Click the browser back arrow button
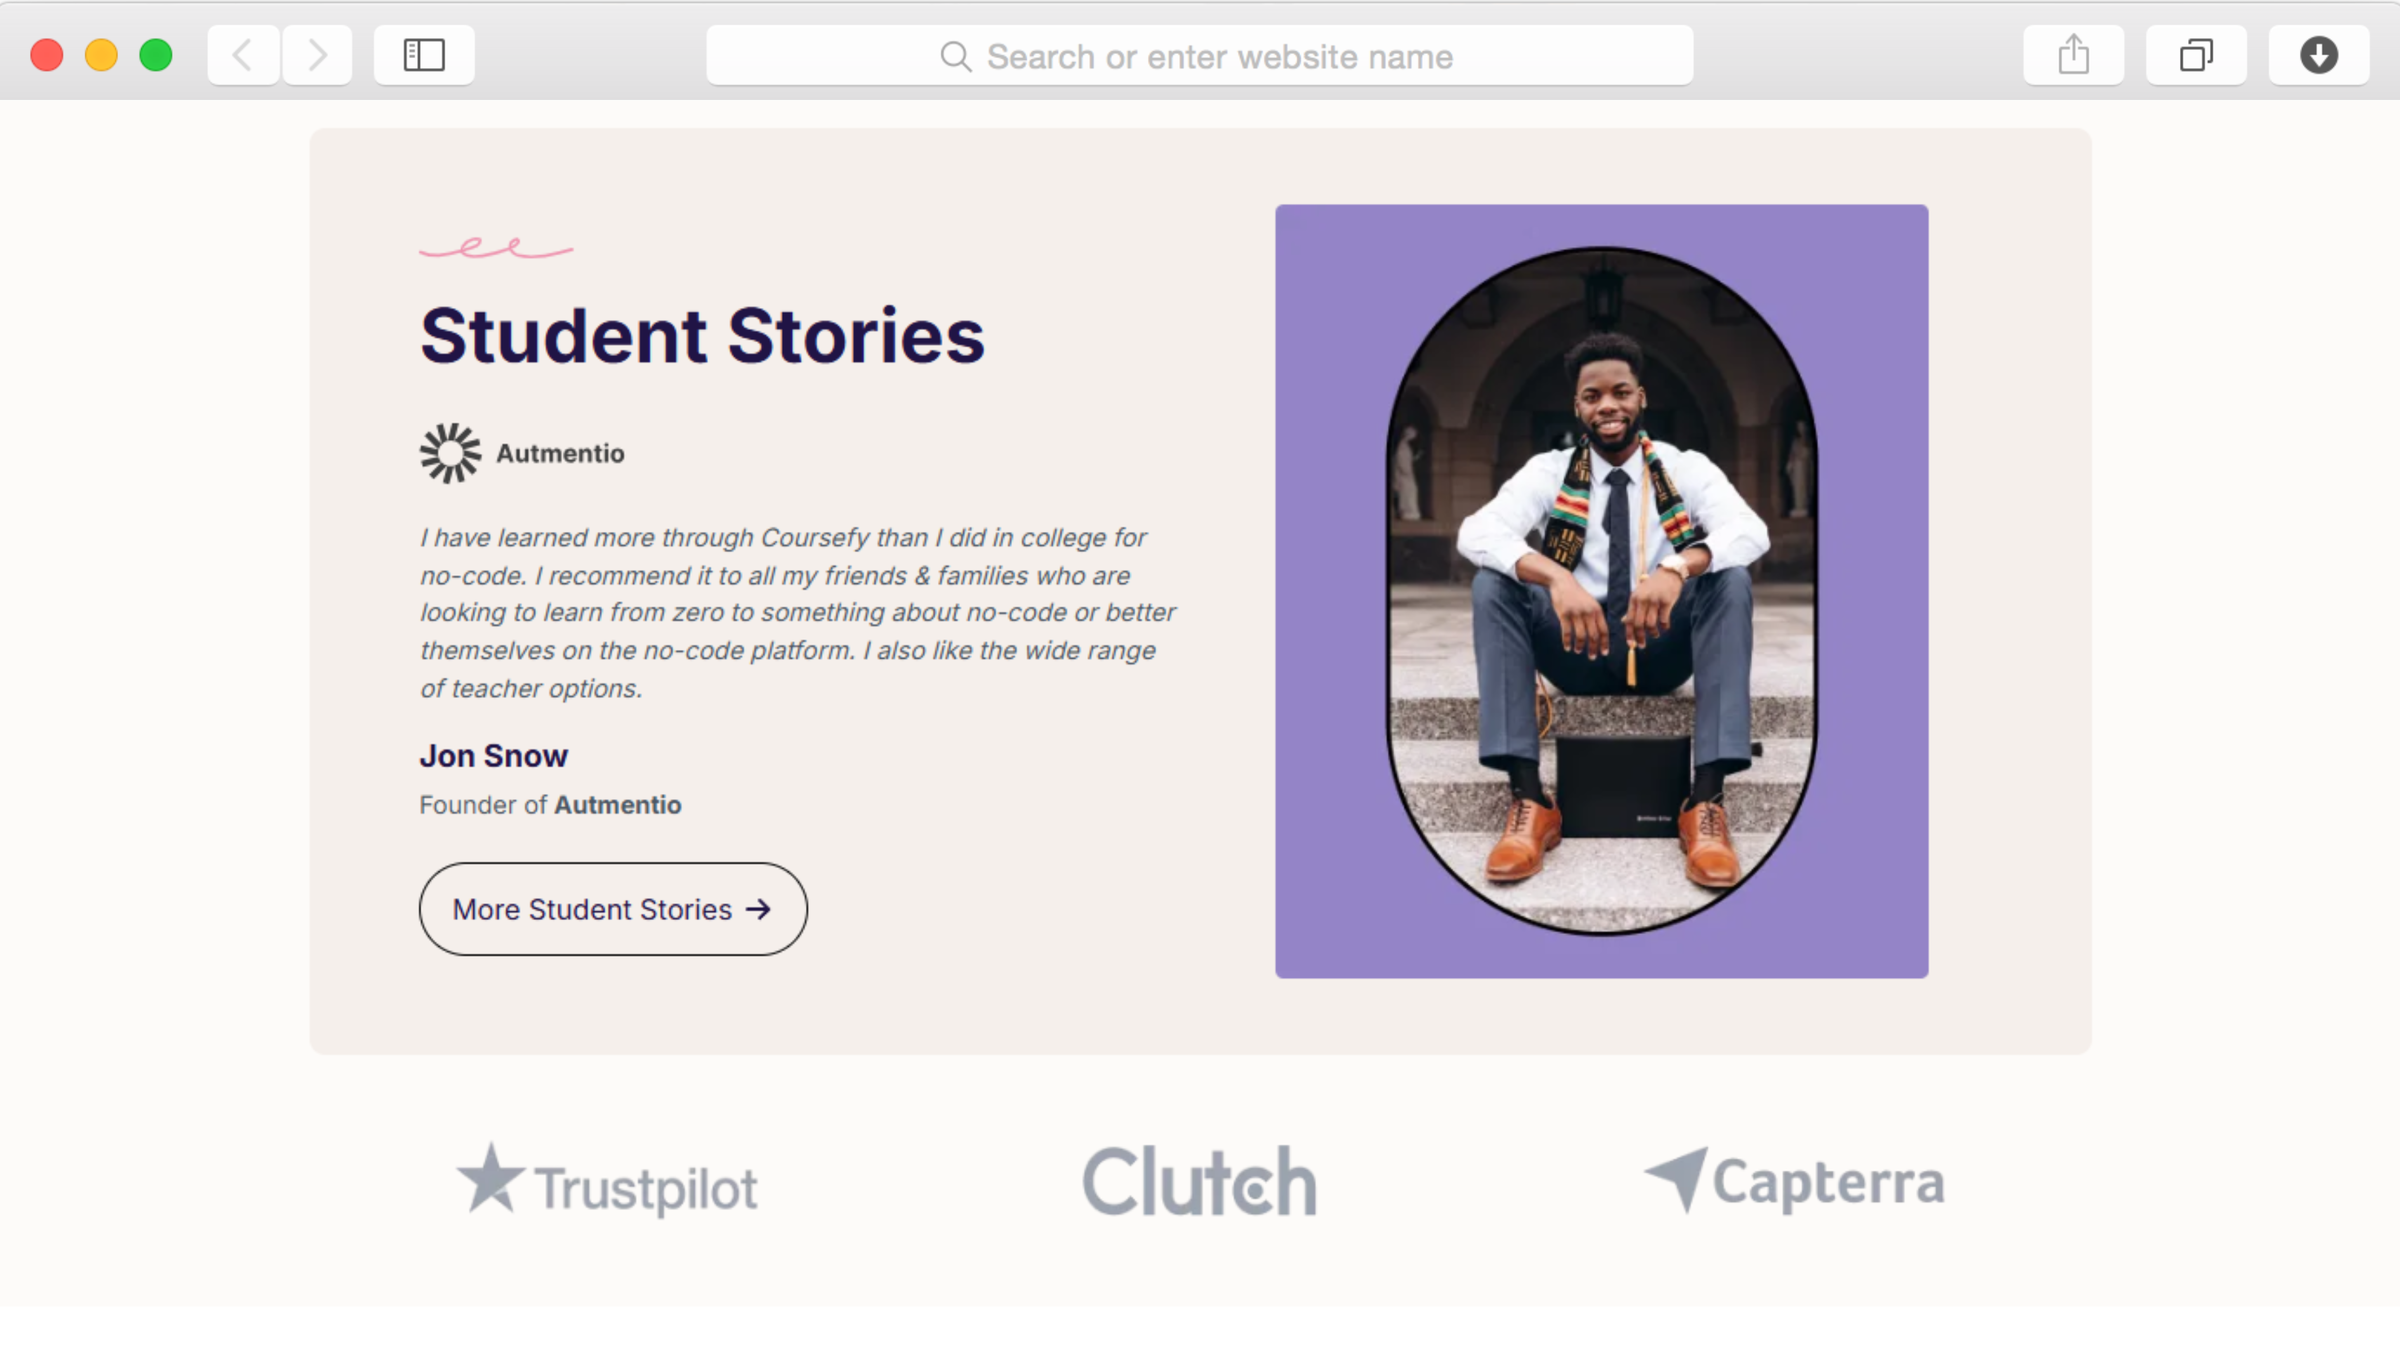Screen dimensions: 2400x1350 (243, 55)
